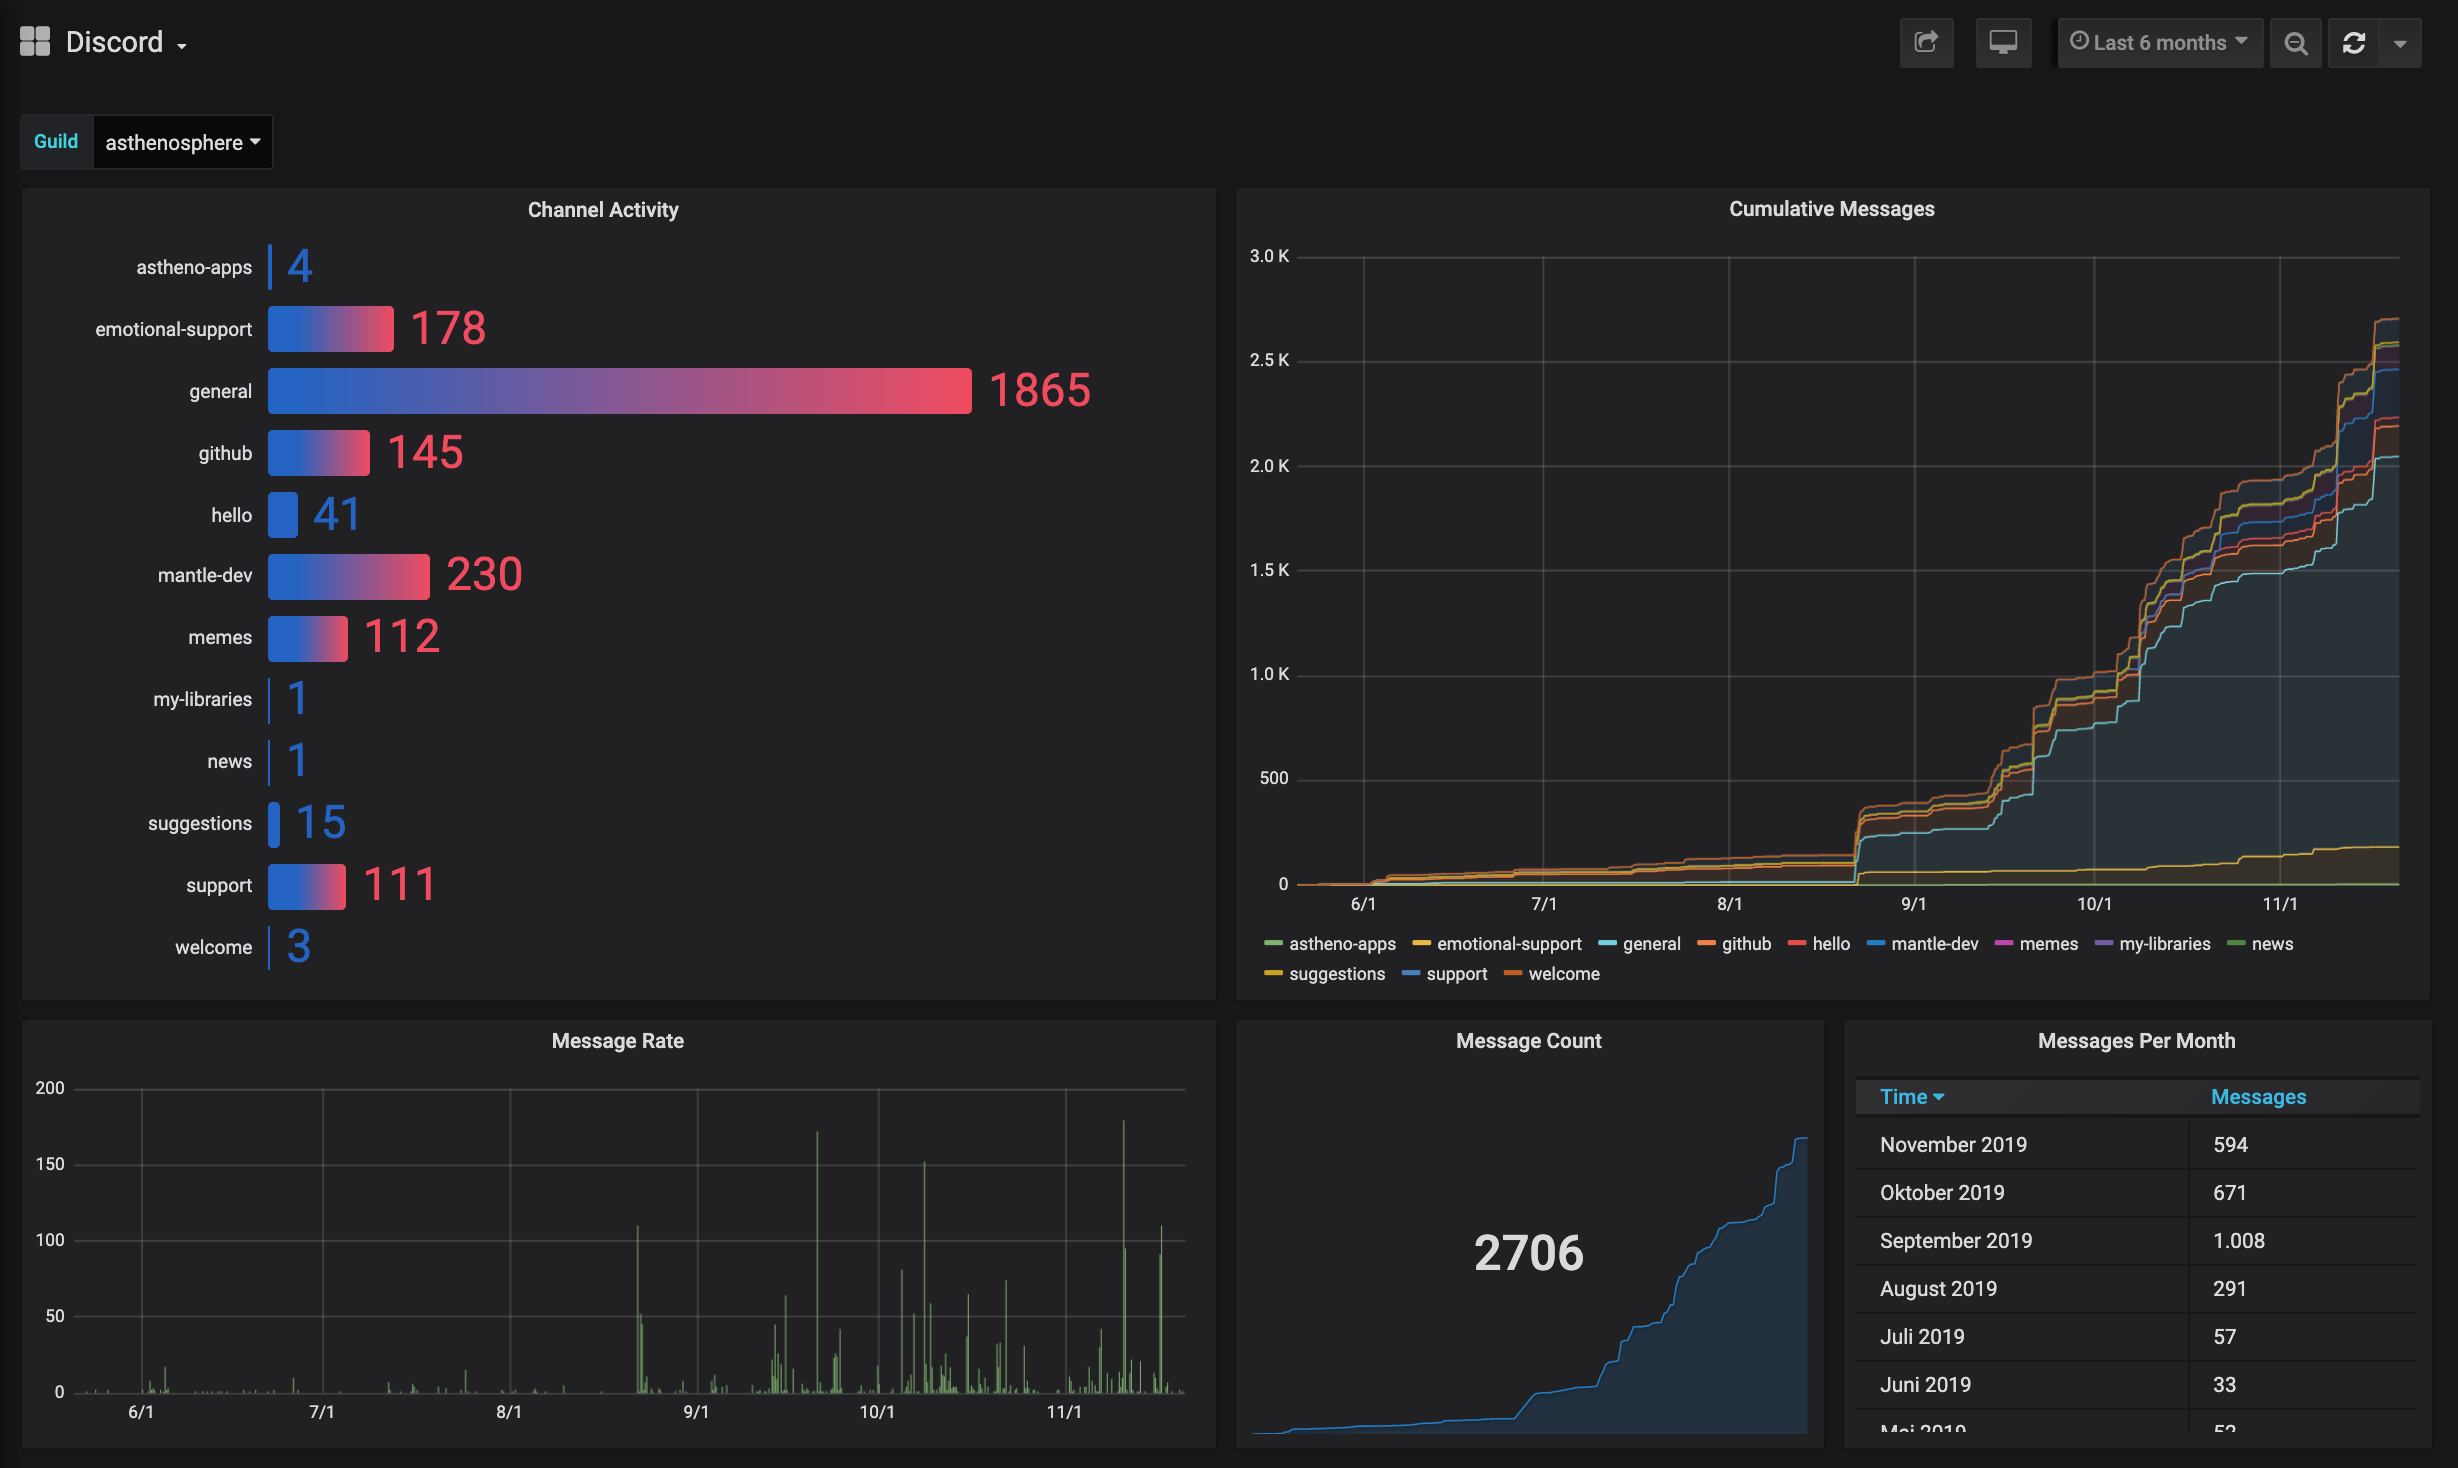This screenshot has height=1468, width=2458.
Task: Open the Cumulative Messages panel title menu
Action: coord(1831,209)
